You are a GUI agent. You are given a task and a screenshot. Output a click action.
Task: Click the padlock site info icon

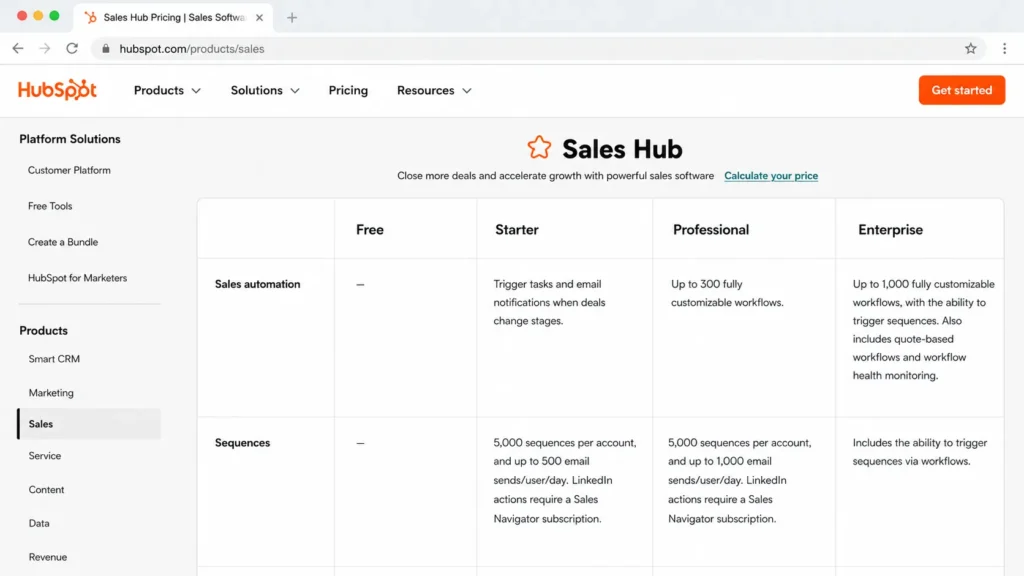106,48
